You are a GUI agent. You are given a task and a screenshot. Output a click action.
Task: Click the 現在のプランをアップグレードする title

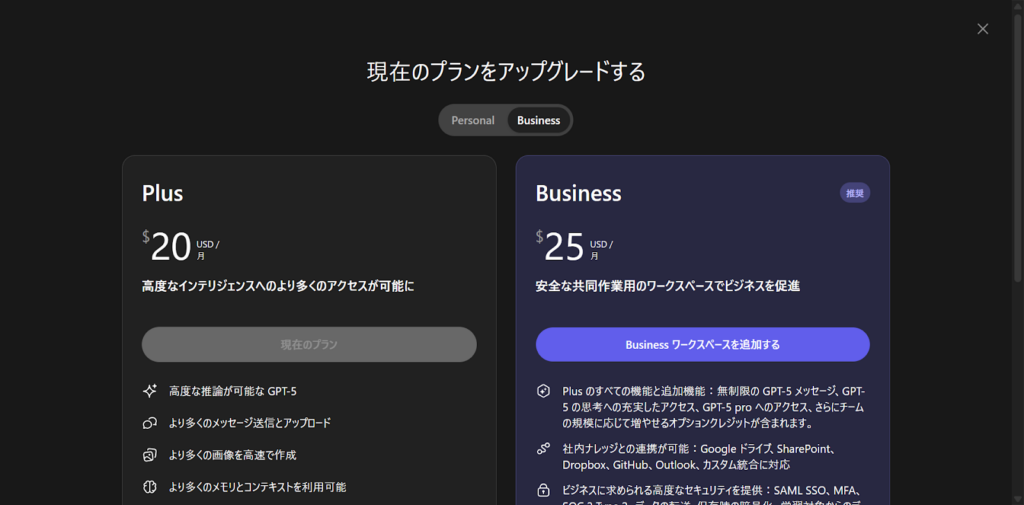(506, 72)
